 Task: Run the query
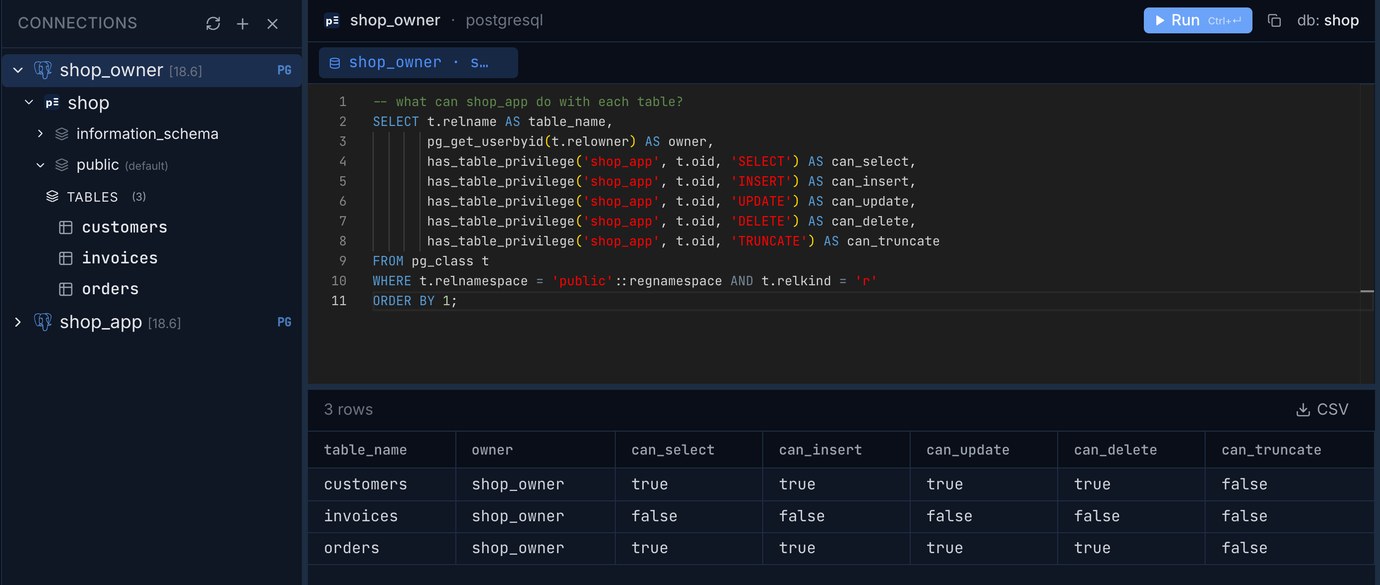click(x=1198, y=20)
